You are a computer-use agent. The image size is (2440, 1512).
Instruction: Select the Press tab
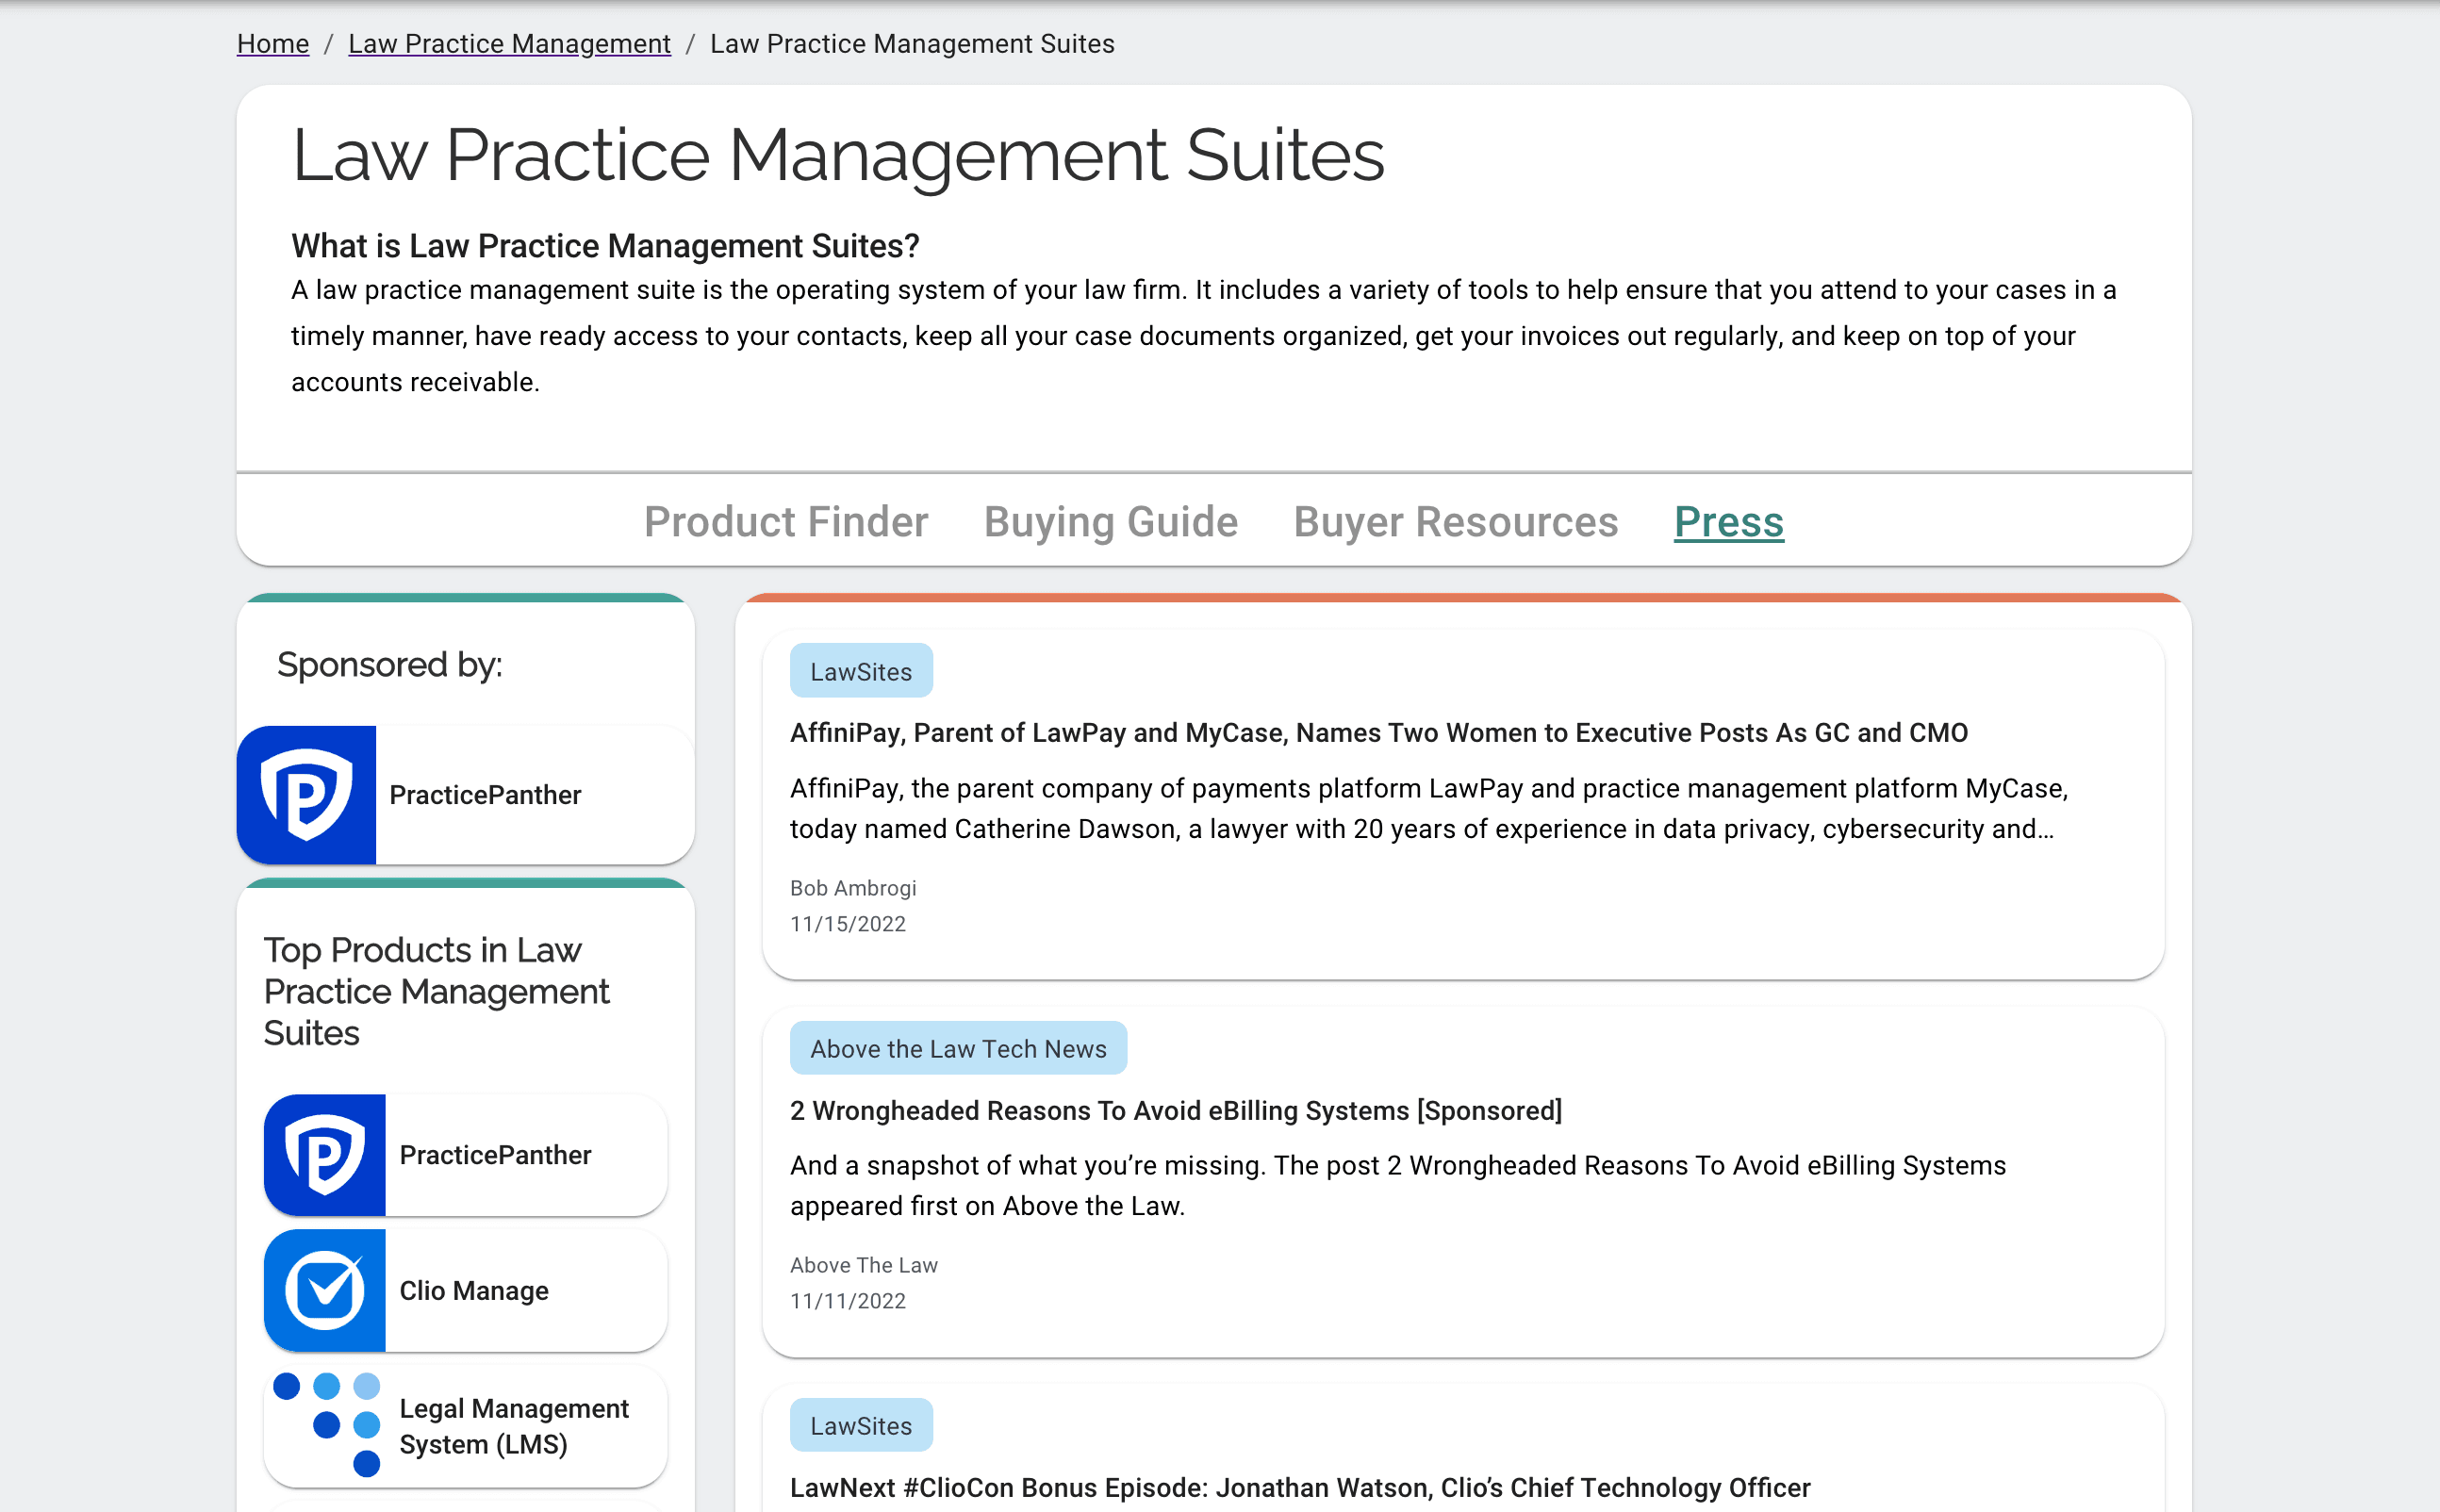[x=1729, y=522]
